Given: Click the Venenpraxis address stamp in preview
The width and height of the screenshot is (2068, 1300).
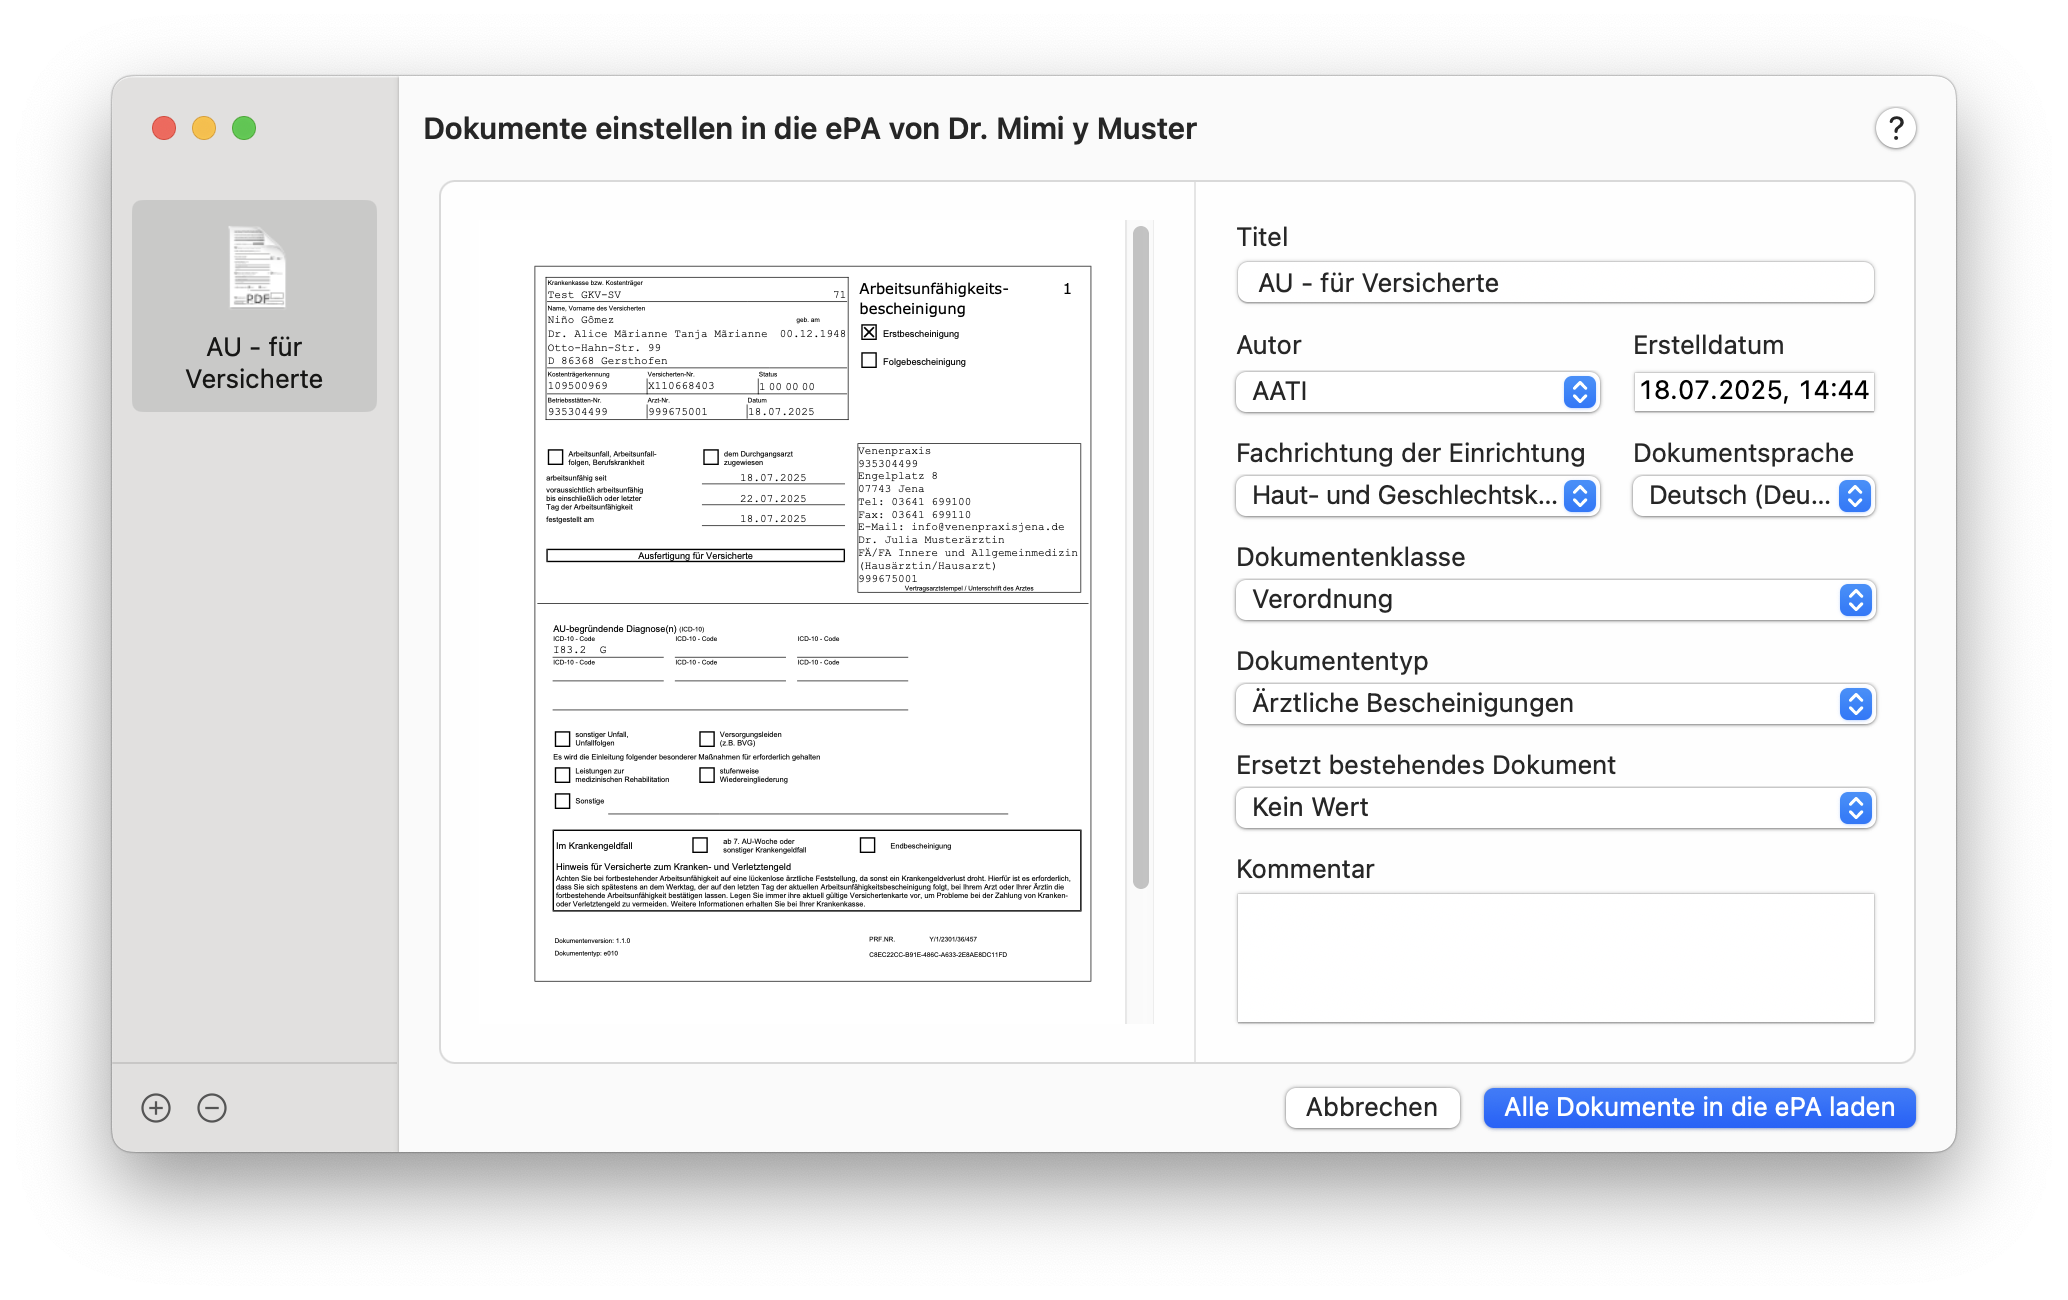Looking at the screenshot, I should (x=968, y=518).
